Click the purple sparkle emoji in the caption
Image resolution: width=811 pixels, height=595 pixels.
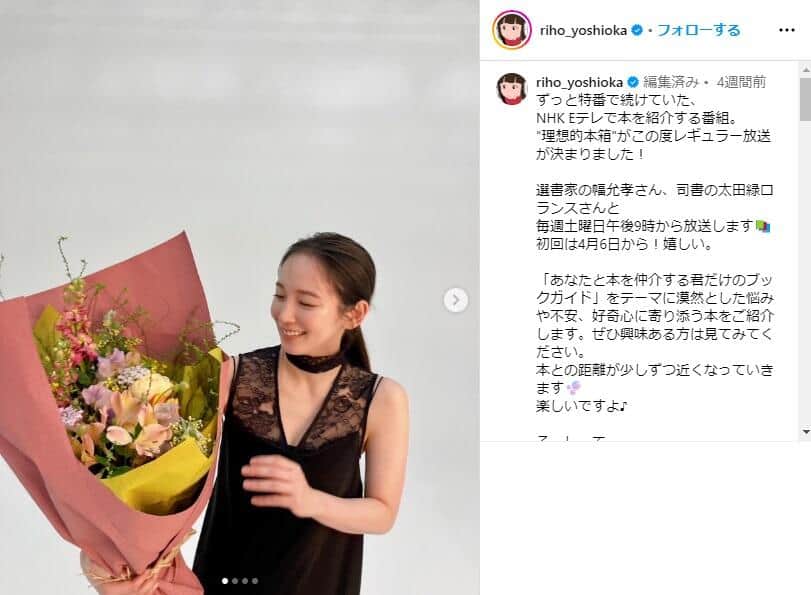tap(573, 388)
